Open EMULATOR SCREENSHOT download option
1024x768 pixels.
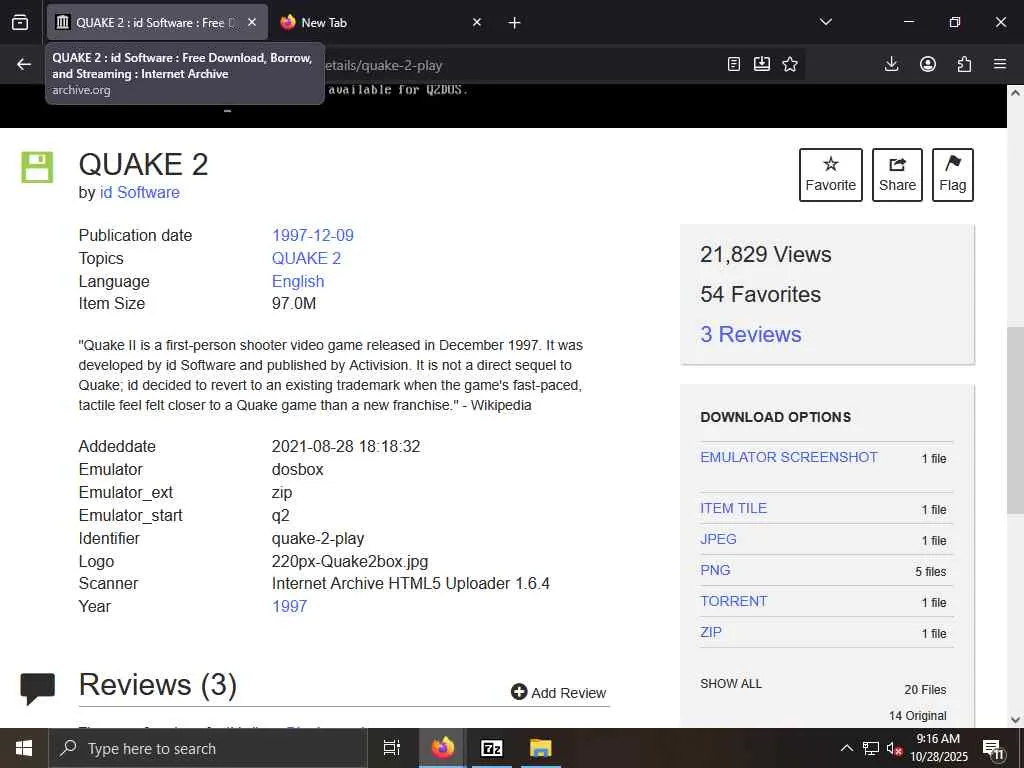point(789,457)
